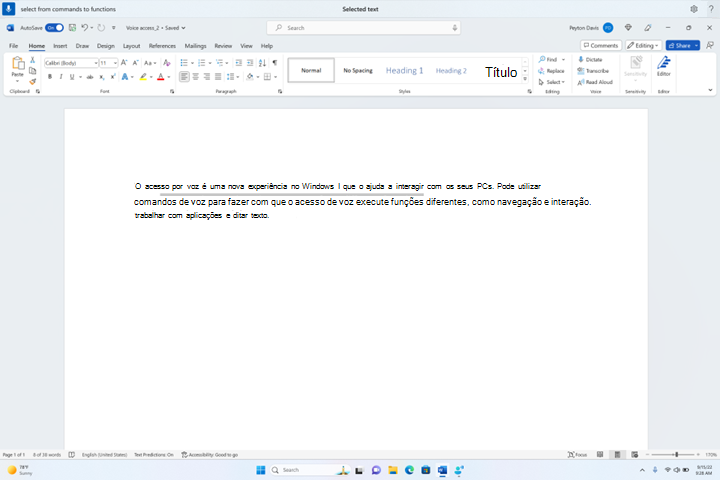Increase font size with the larger A
The width and height of the screenshot is (720, 480).
(x=124, y=63)
